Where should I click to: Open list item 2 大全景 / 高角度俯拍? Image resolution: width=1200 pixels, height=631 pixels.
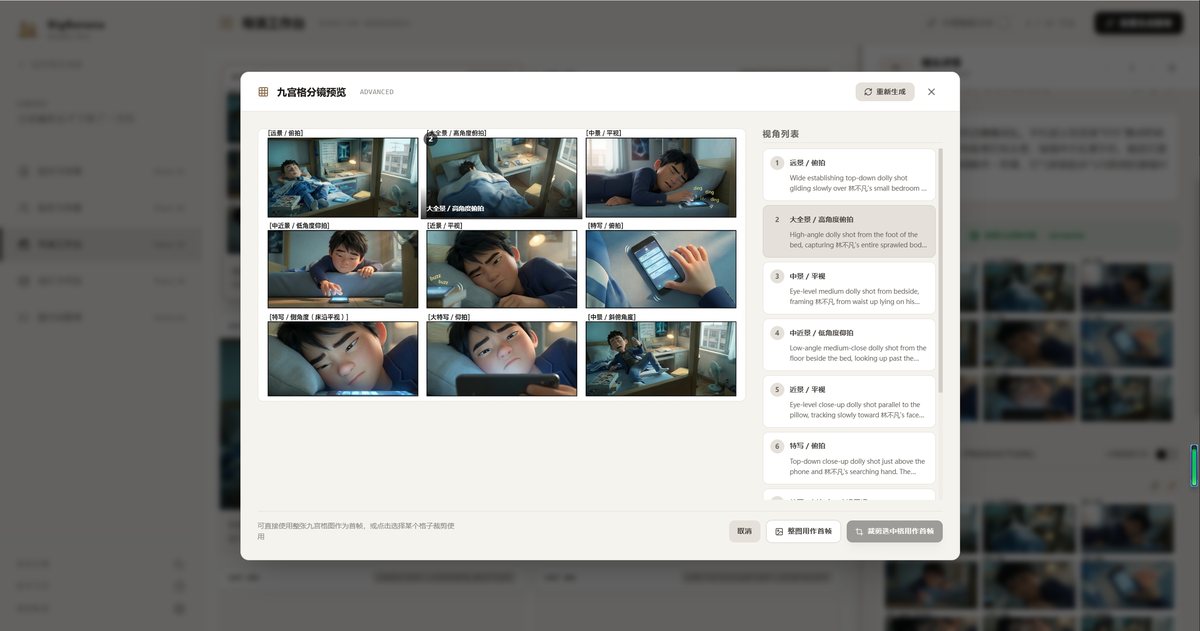tap(849, 232)
